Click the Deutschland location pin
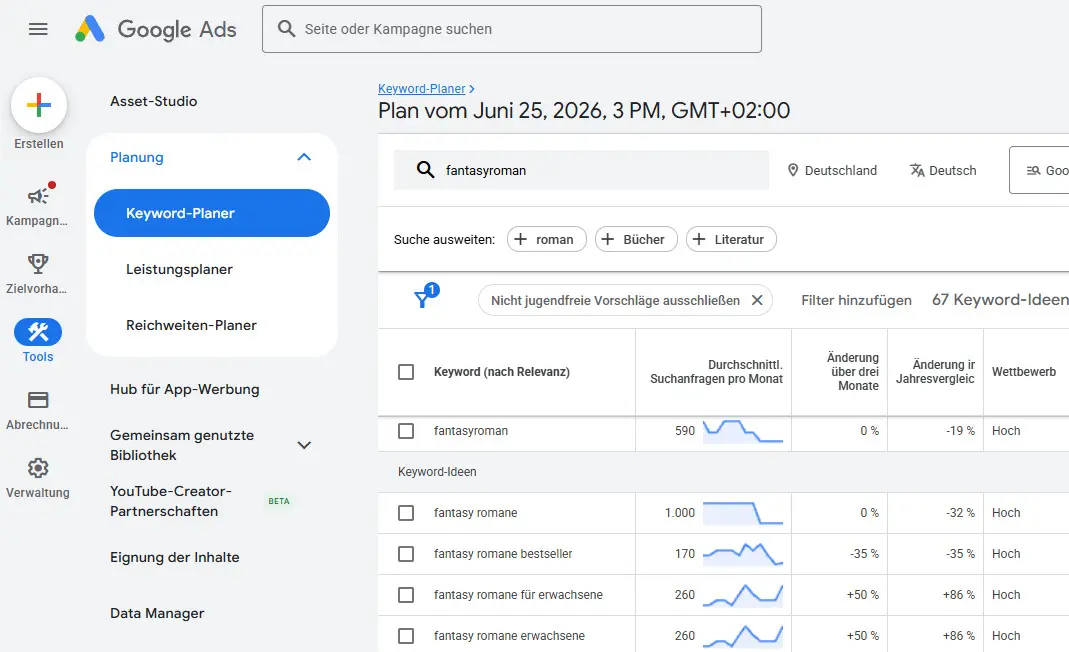1069x652 pixels. click(x=793, y=170)
